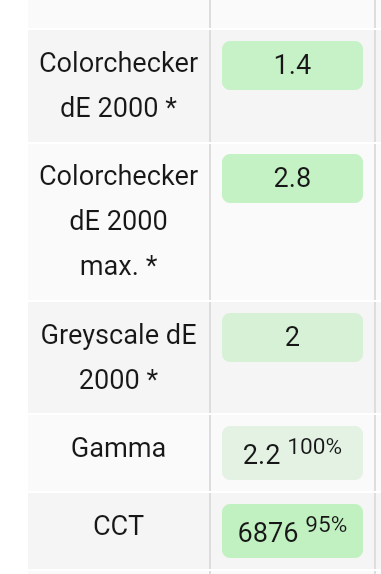
Task: Select the 2.8 value badge
Action: click(x=292, y=178)
